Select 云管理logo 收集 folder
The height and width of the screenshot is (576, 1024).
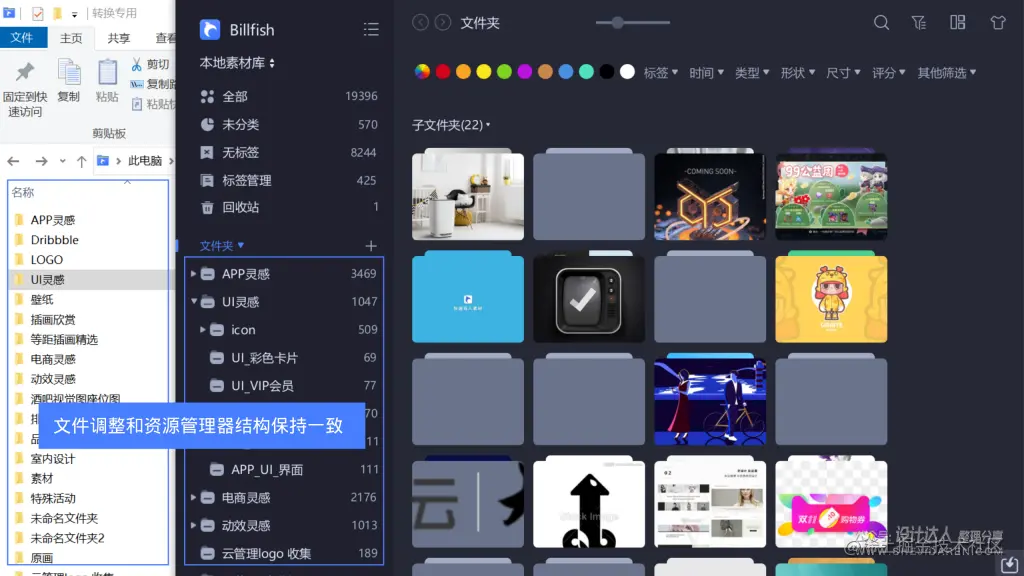click(285, 554)
